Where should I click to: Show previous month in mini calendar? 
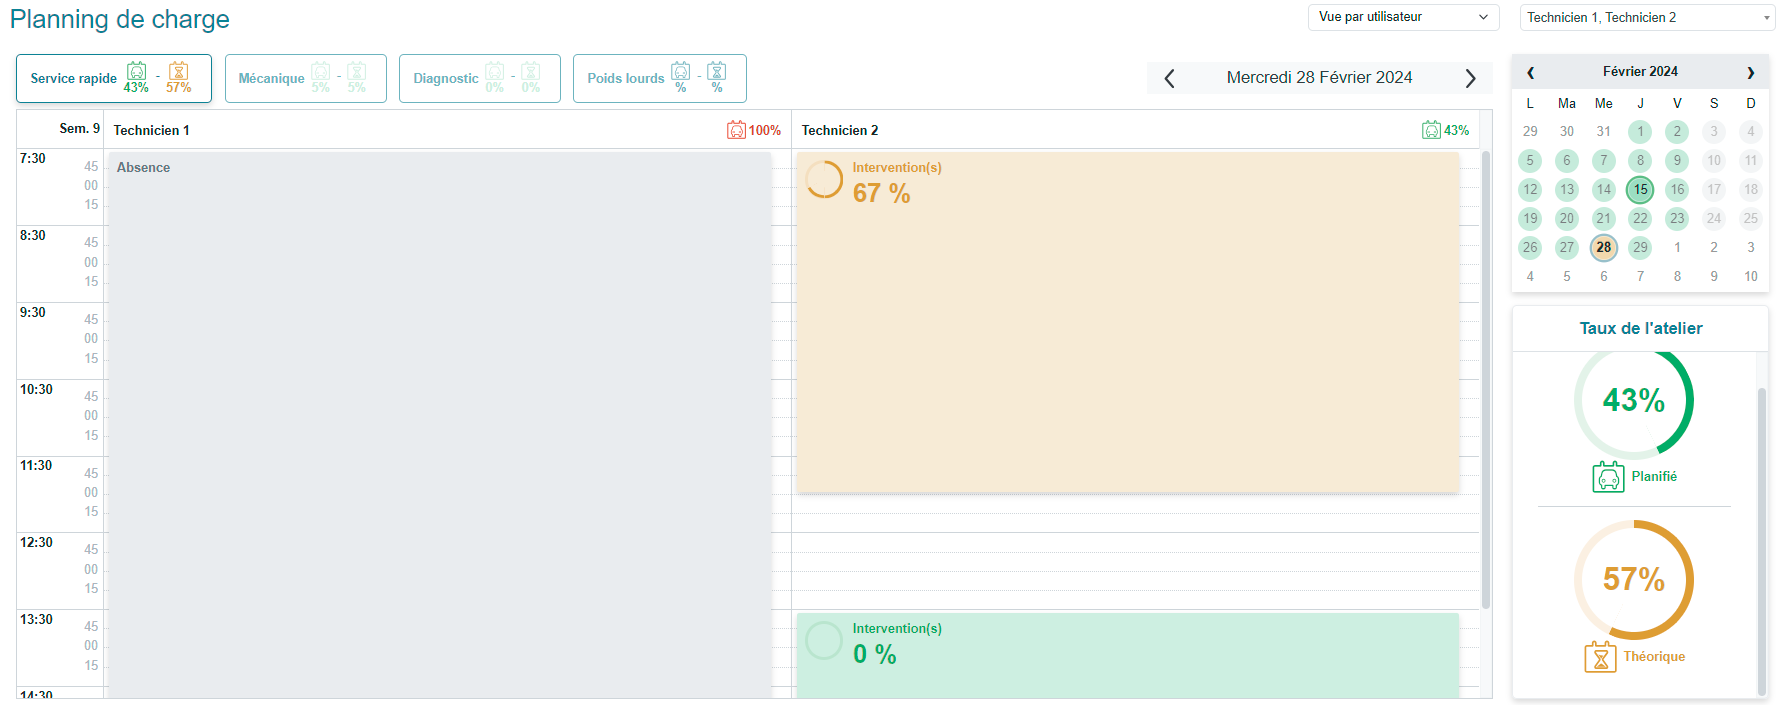click(1530, 72)
